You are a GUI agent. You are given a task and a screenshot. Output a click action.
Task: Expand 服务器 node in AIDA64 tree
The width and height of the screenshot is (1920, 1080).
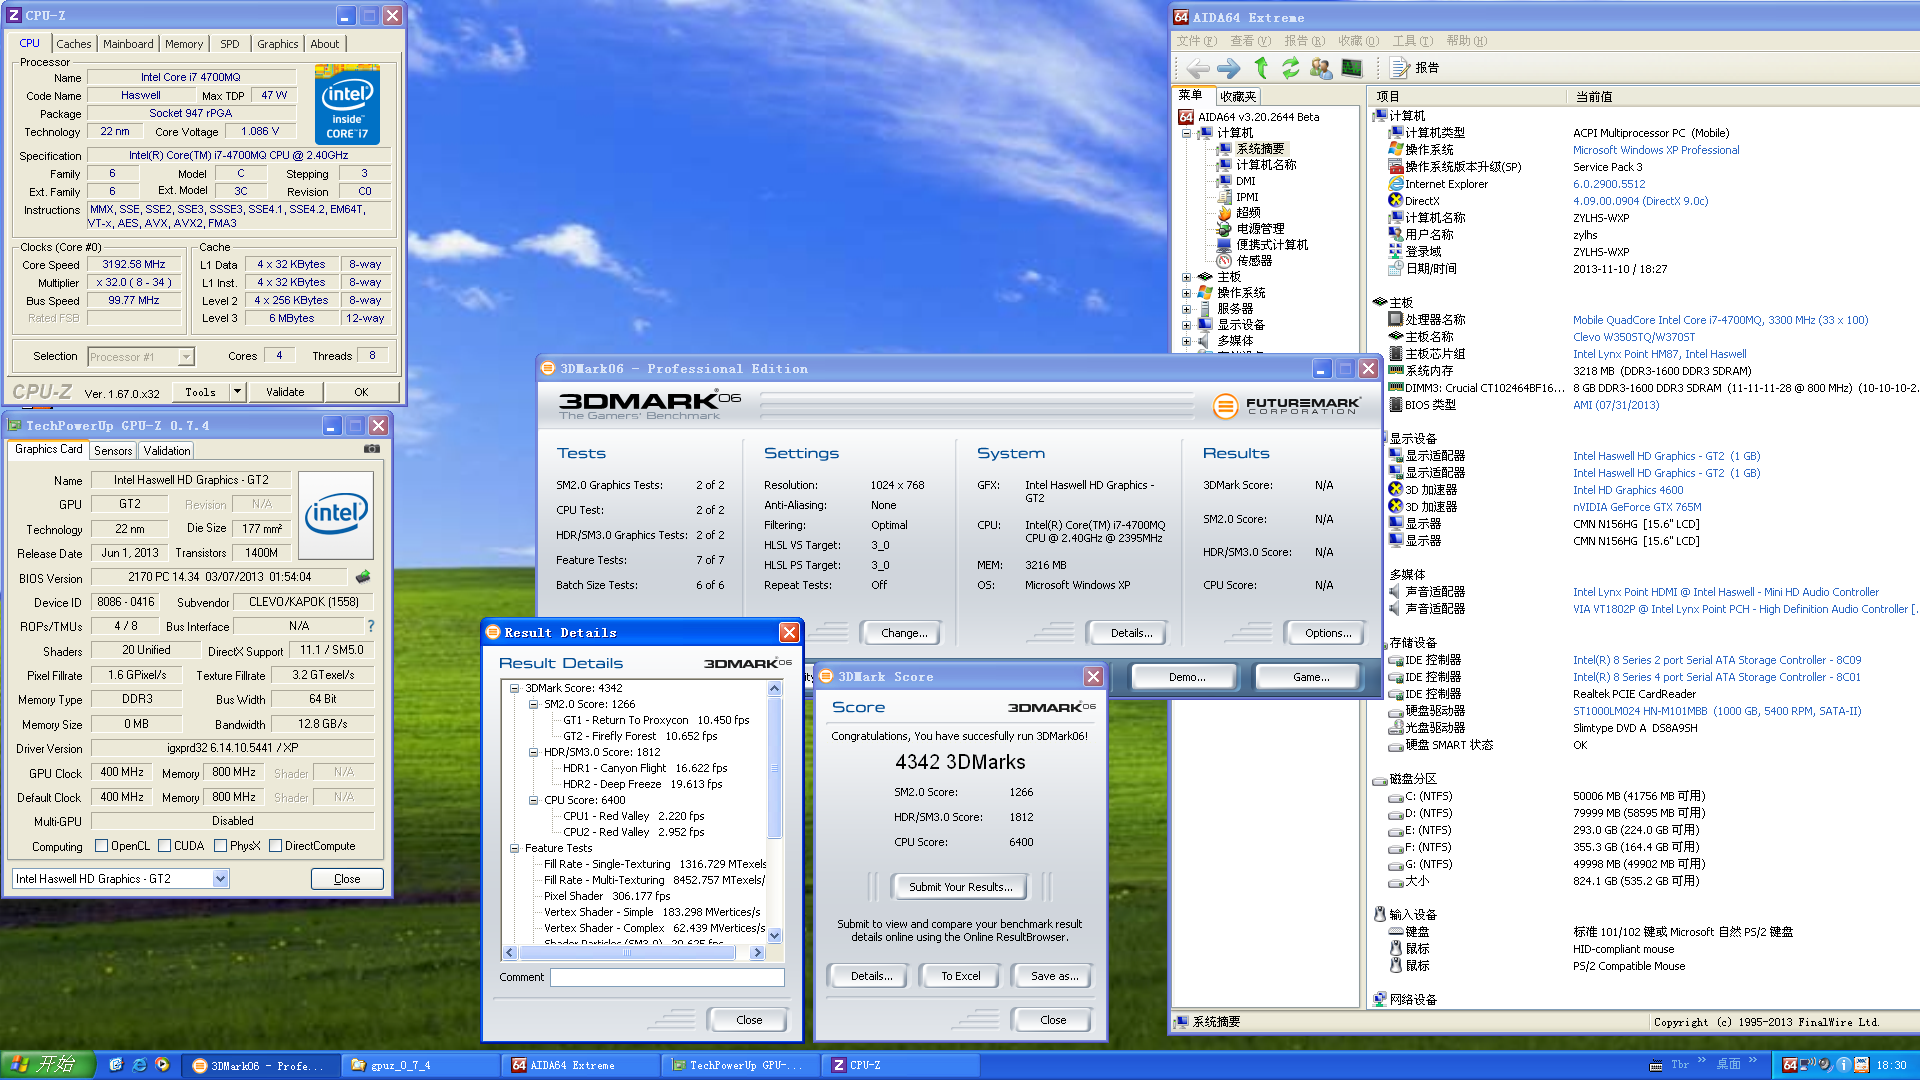[1186, 309]
